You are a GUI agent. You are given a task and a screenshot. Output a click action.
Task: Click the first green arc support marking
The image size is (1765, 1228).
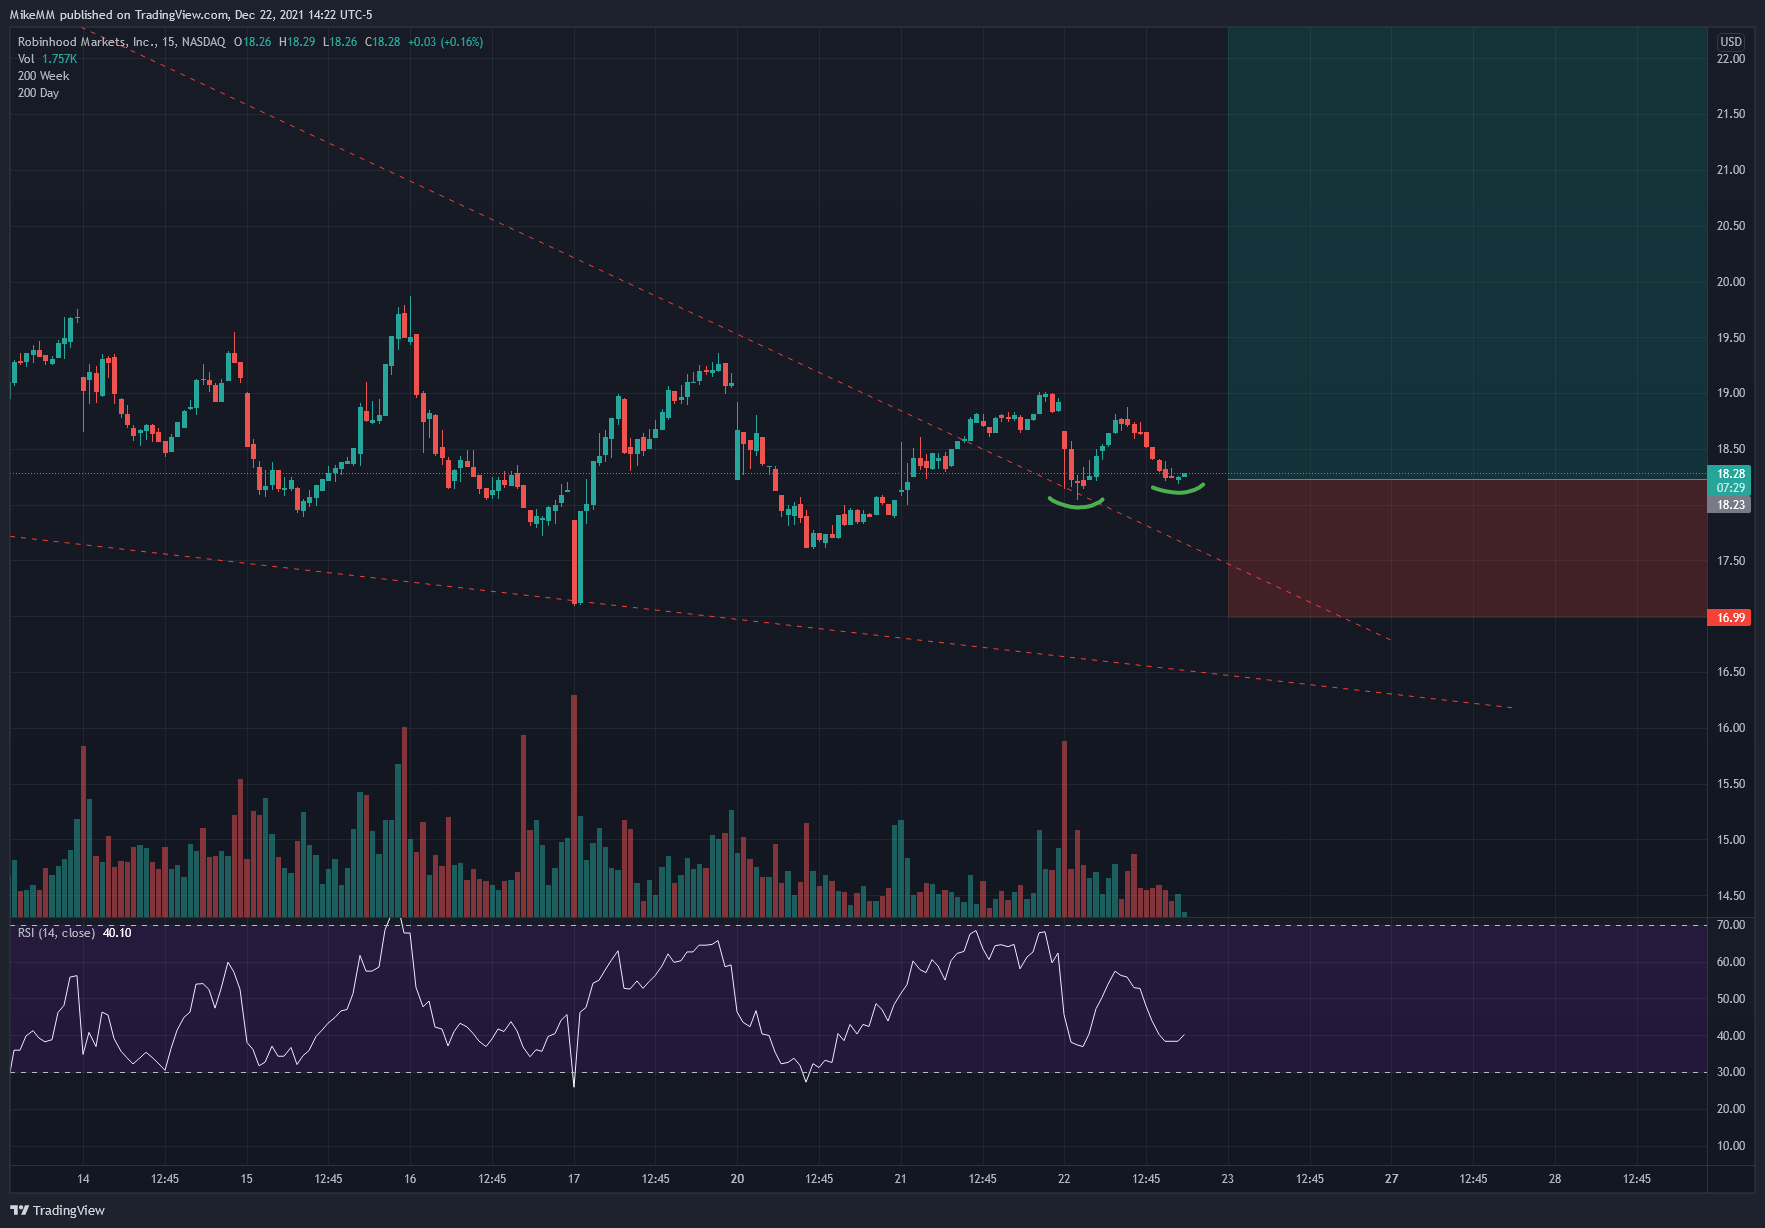pos(1076,503)
